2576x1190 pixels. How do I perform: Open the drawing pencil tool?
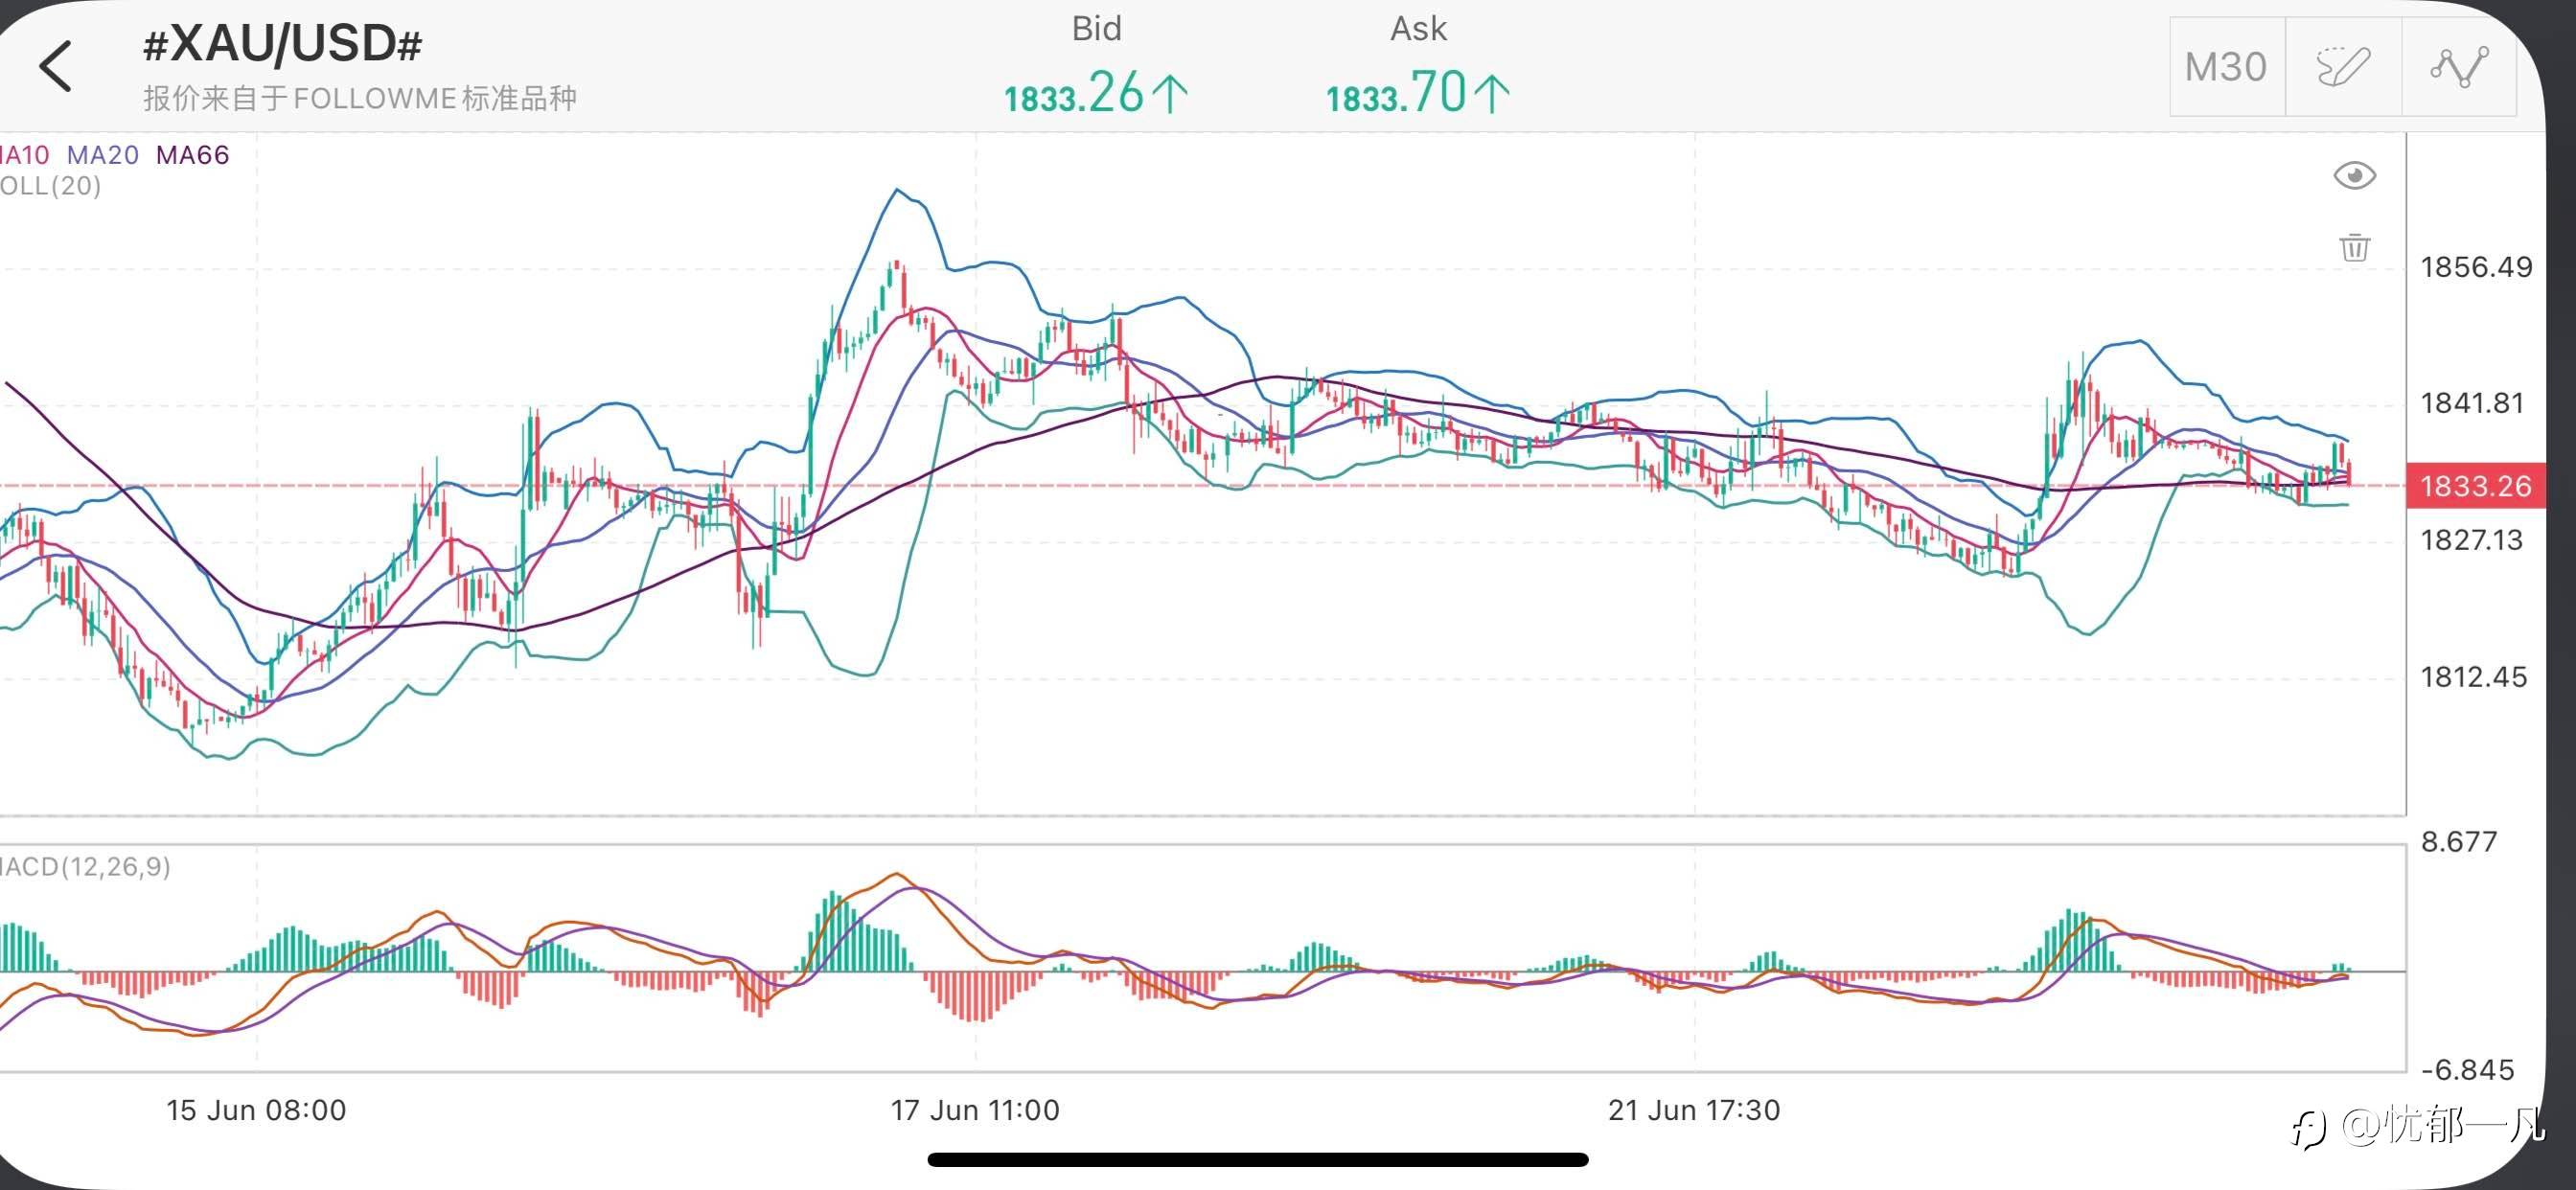pyautogui.click(x=2342, y=67)
